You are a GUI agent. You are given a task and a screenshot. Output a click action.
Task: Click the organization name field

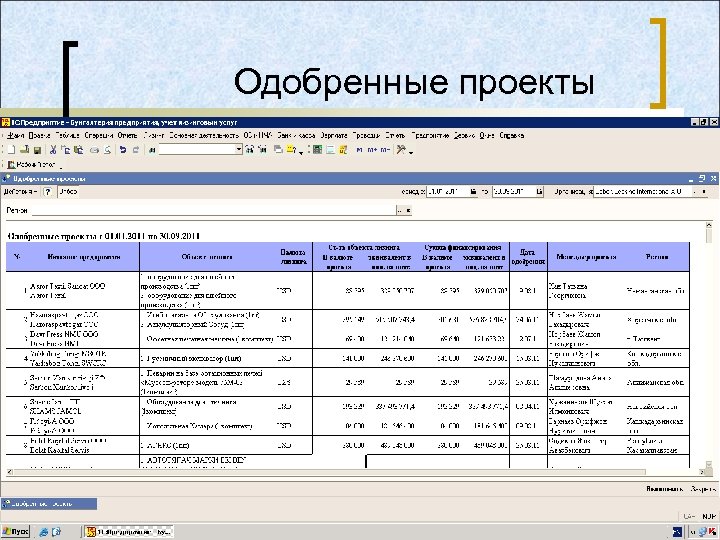[x=641, y=192]
